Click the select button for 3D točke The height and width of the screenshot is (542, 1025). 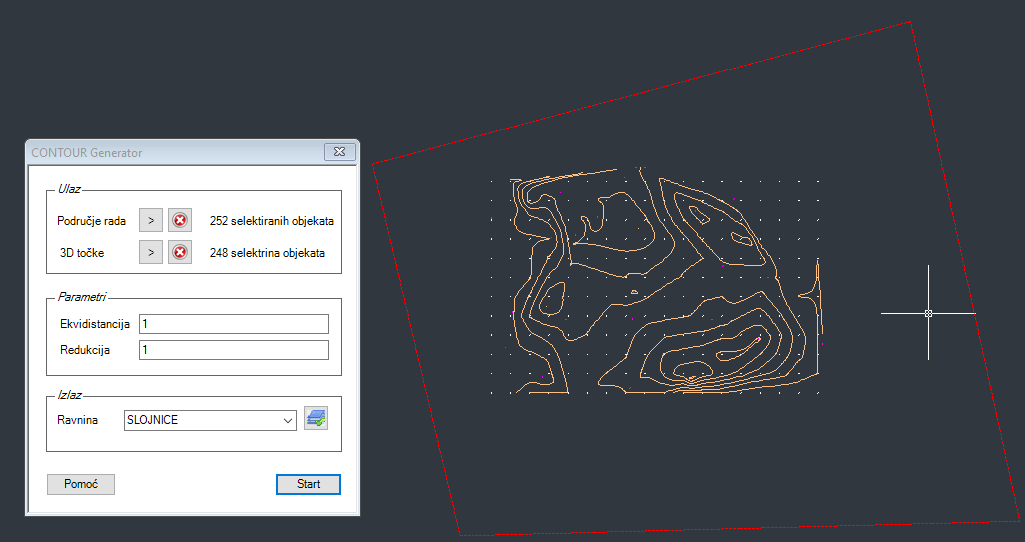tap(151, 252)
